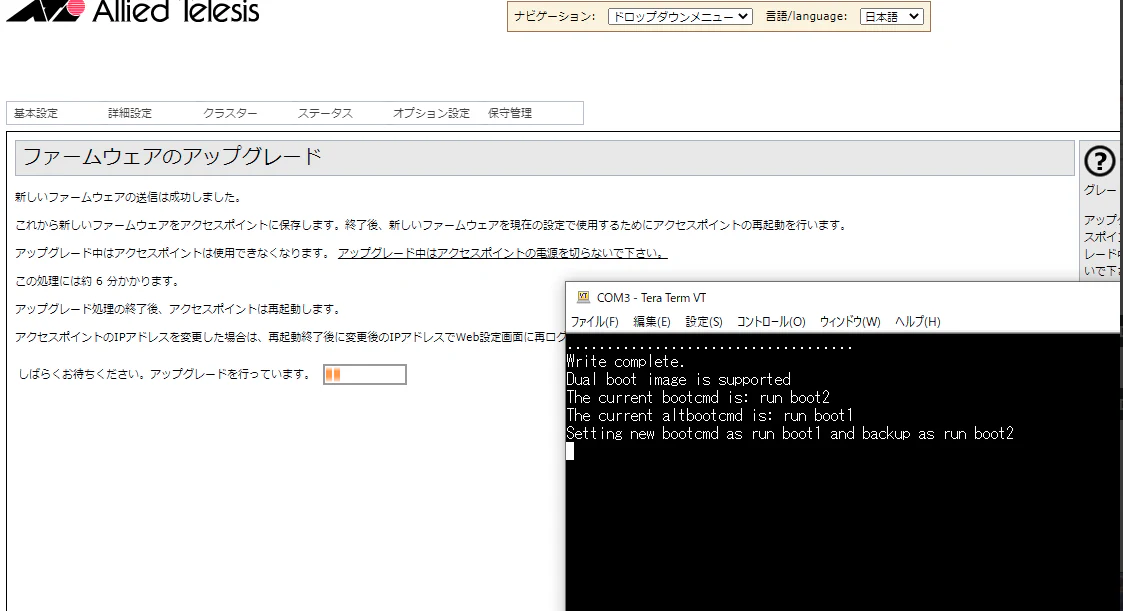The width and height of the screenshot is (1123, 611).
Task: Open the help question mark icon
Action: [x=1099, y=160]
